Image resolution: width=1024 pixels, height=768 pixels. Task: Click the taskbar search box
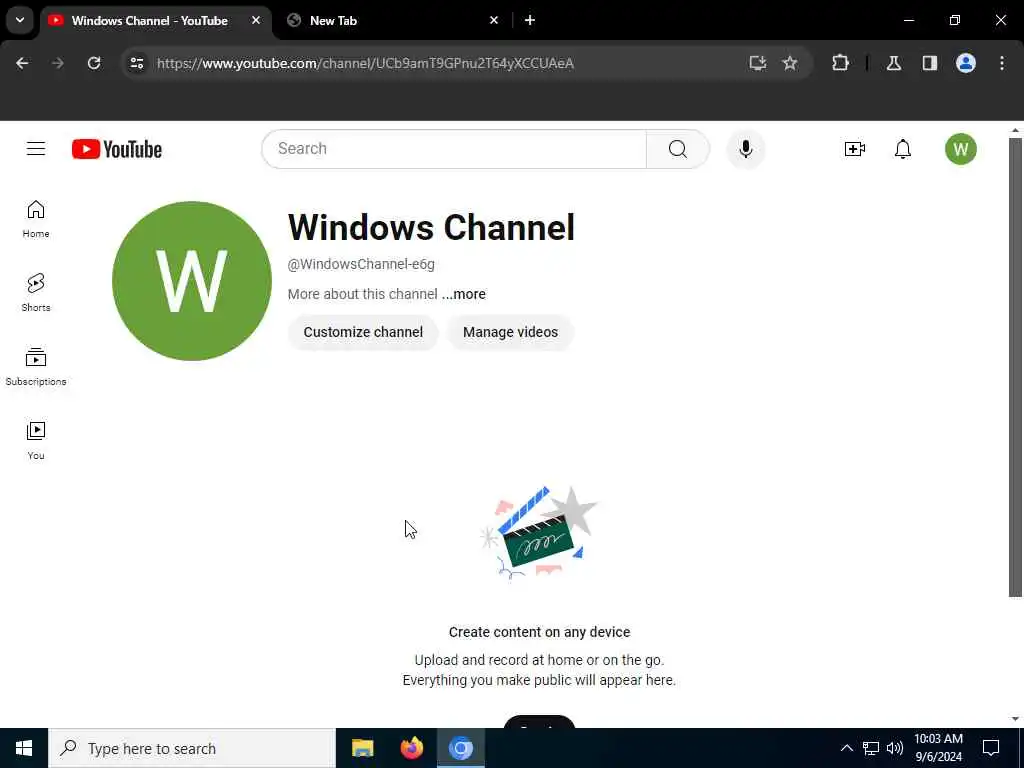click(x=192, y=748)
